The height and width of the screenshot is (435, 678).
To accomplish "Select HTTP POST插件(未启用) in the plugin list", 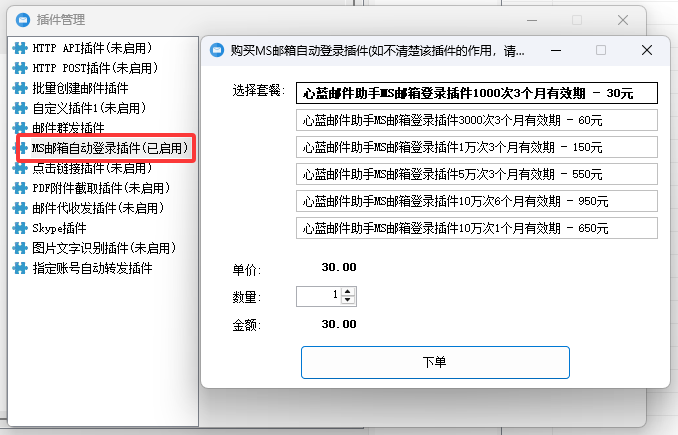I will pyautogui.click(x=95, y=68).
